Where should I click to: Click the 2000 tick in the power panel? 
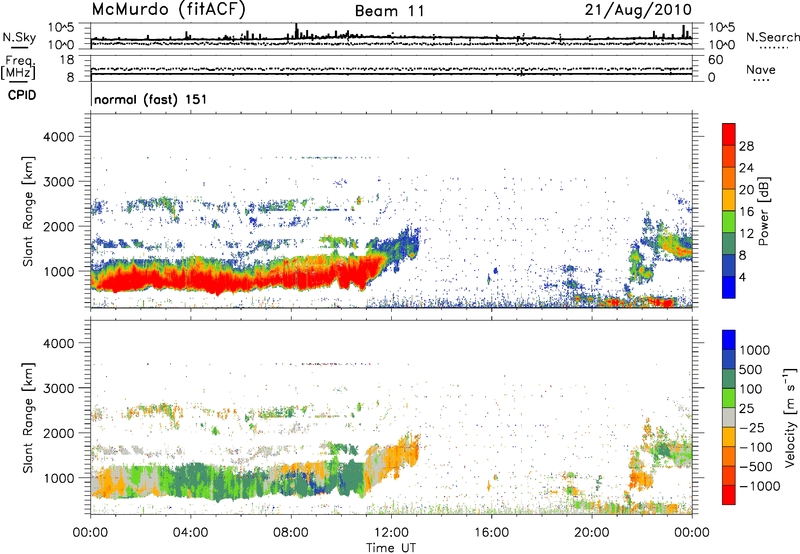(x=59, y=226)
